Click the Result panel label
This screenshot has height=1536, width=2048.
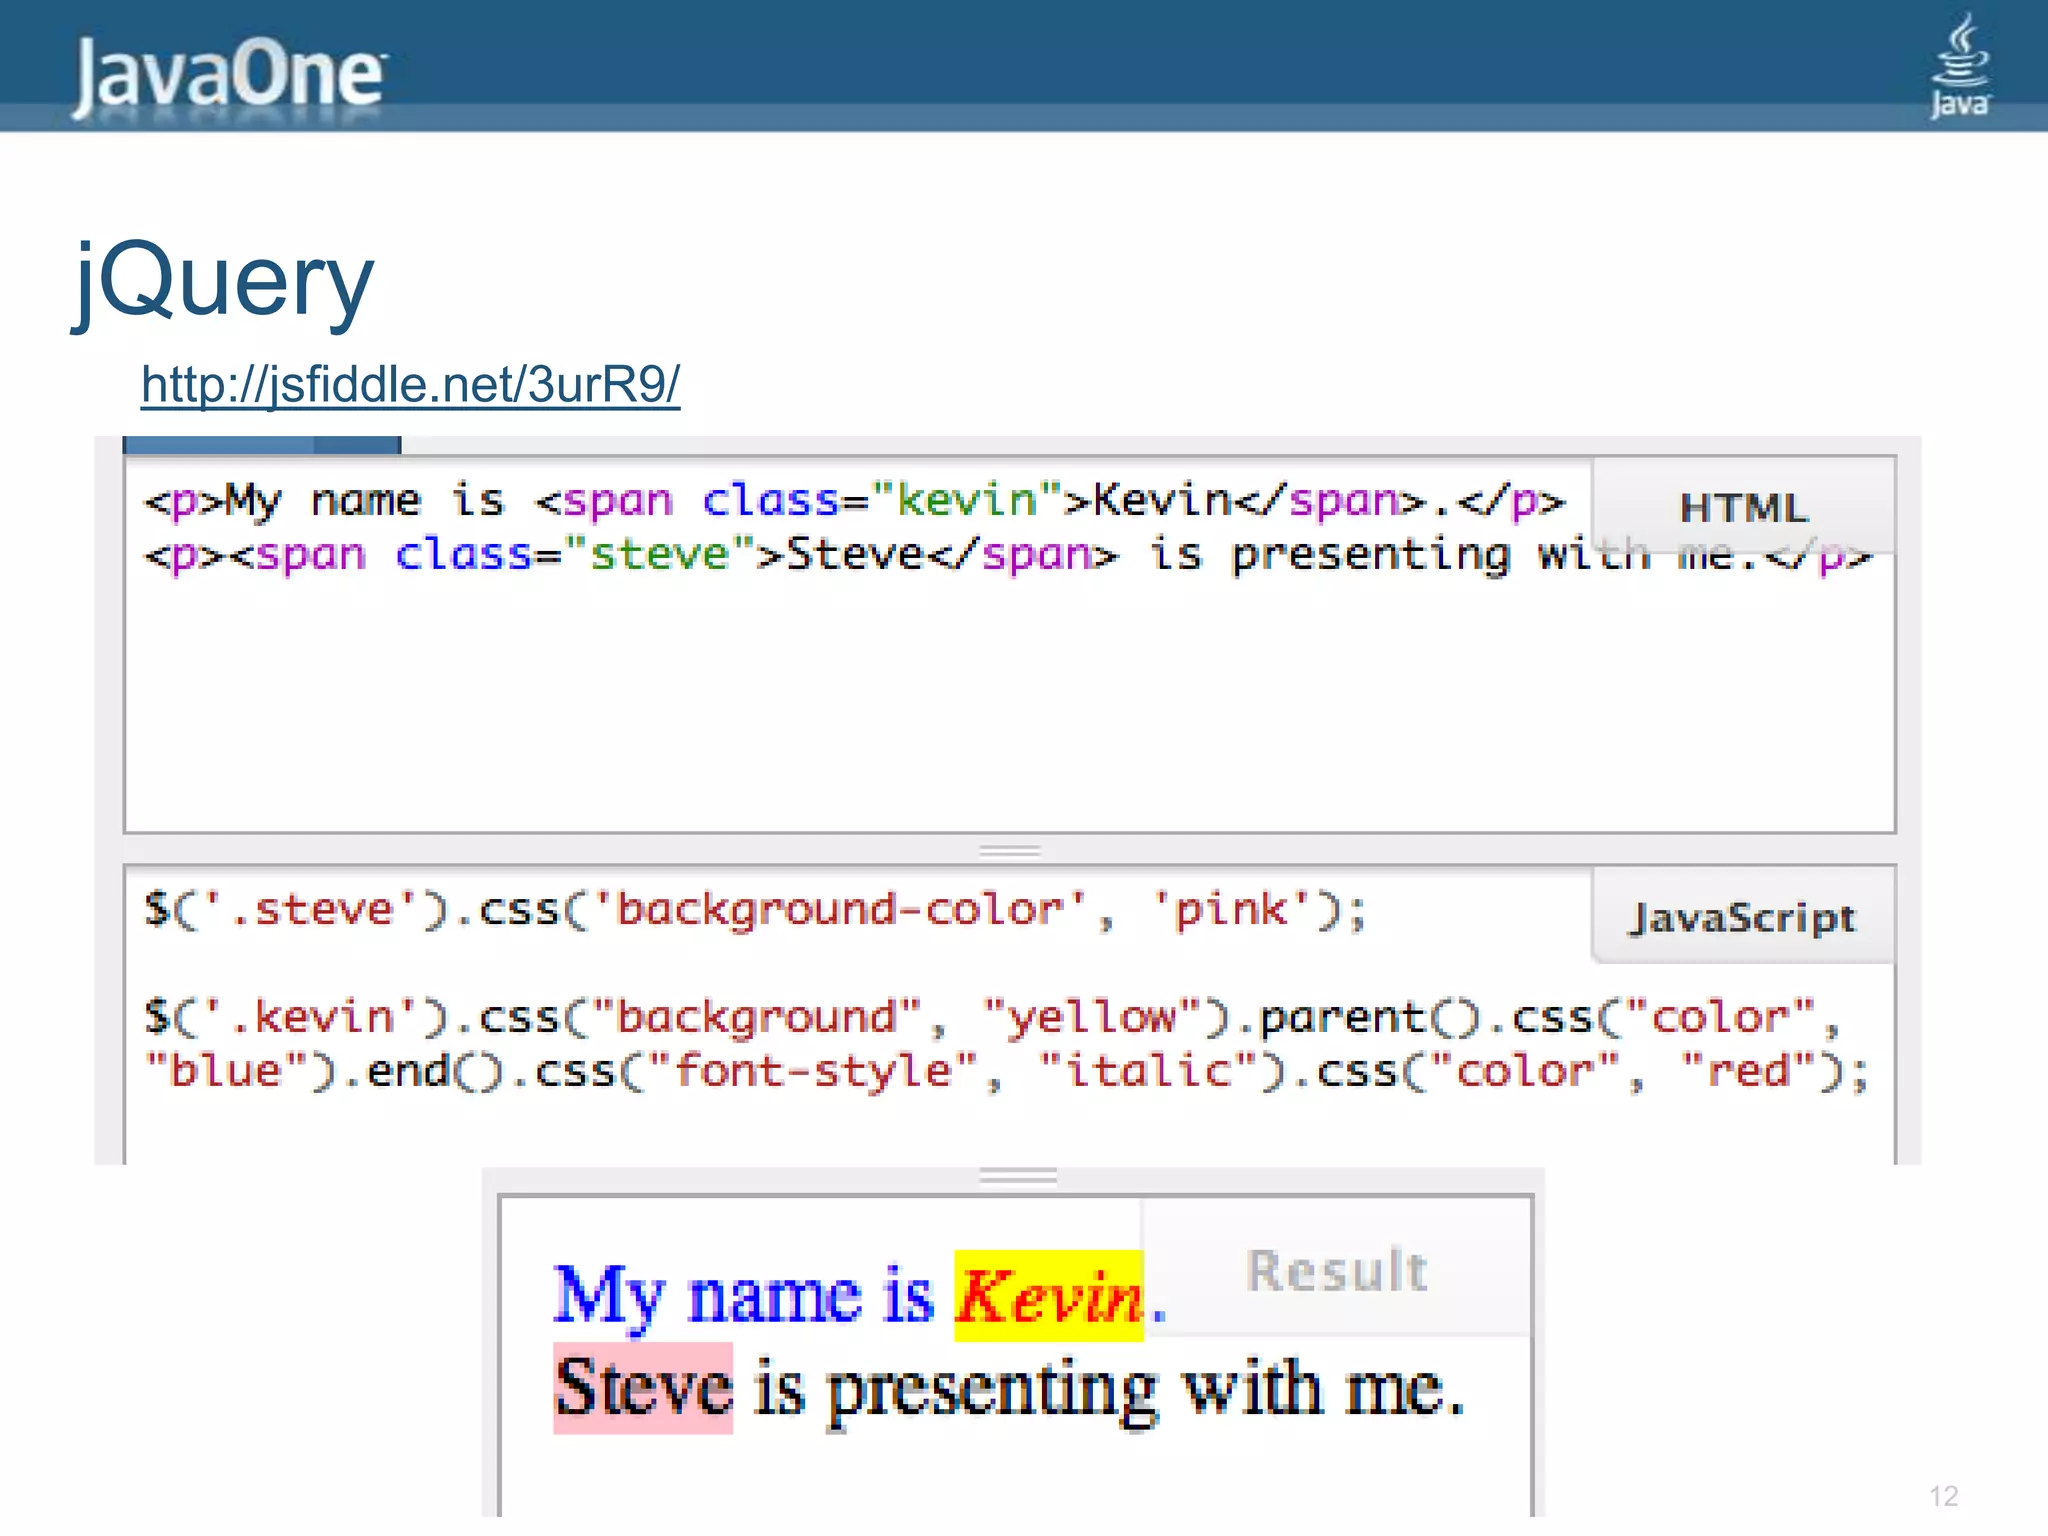1337,1271
